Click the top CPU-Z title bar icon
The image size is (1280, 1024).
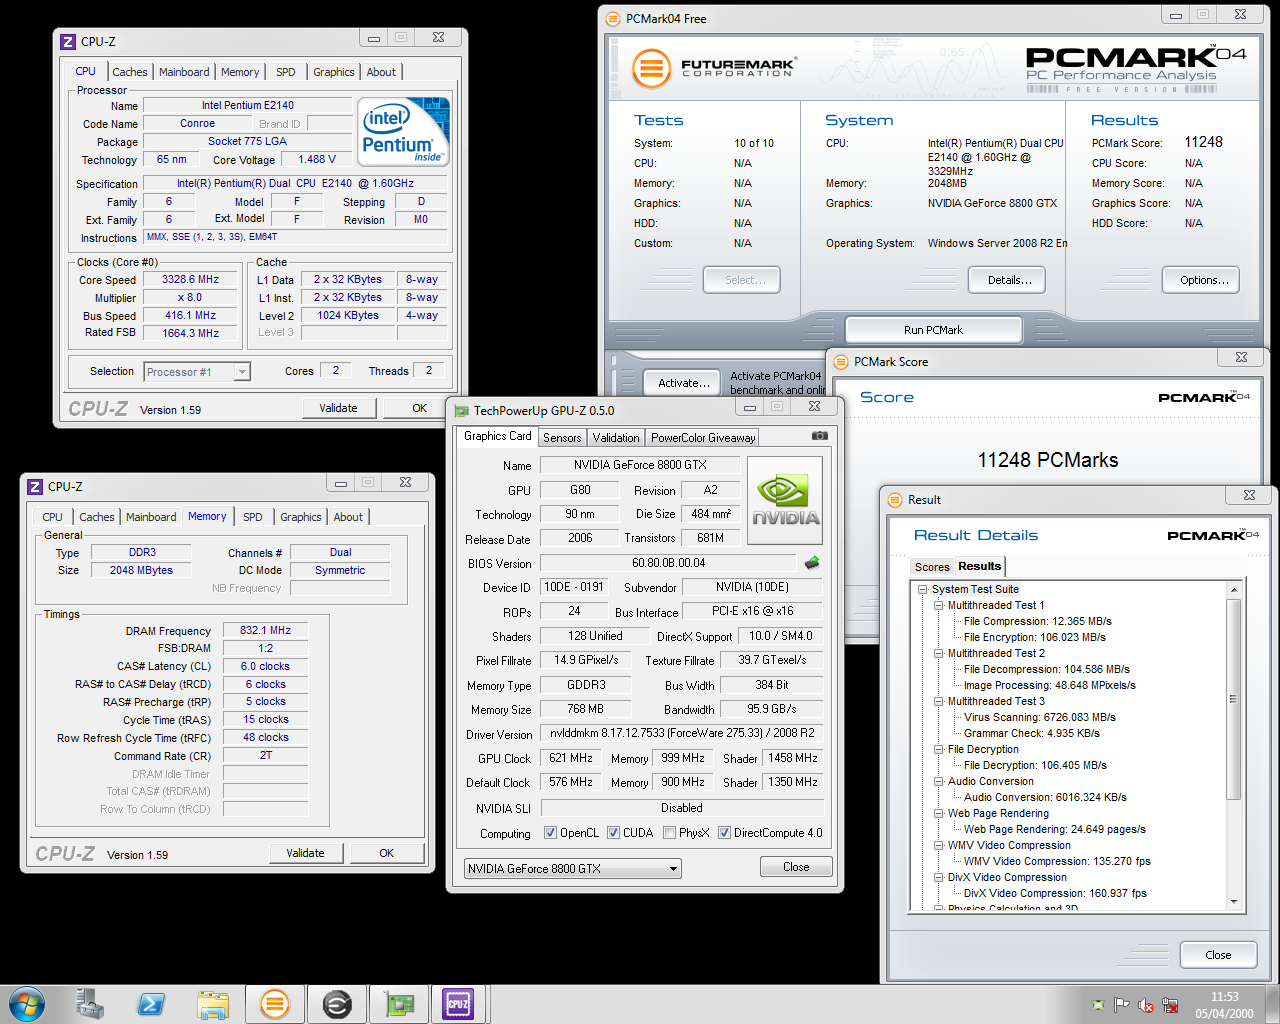pos(68,42)
